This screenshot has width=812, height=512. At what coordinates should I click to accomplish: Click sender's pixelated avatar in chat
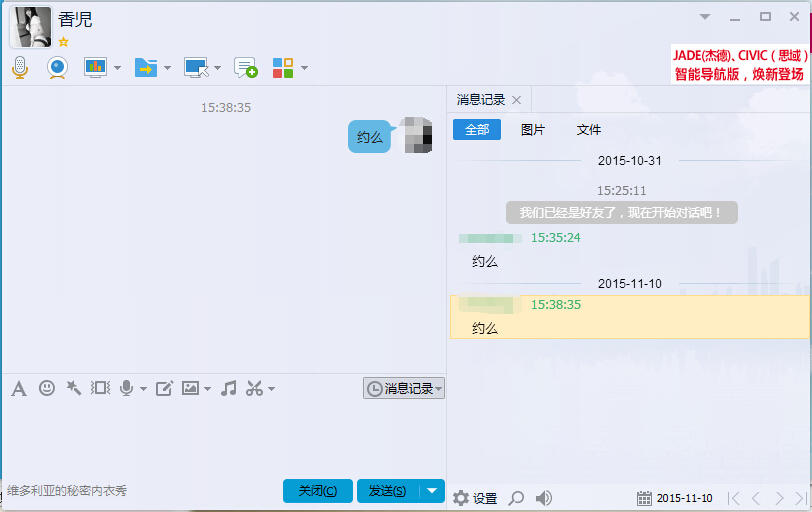(x=418, y=135)
